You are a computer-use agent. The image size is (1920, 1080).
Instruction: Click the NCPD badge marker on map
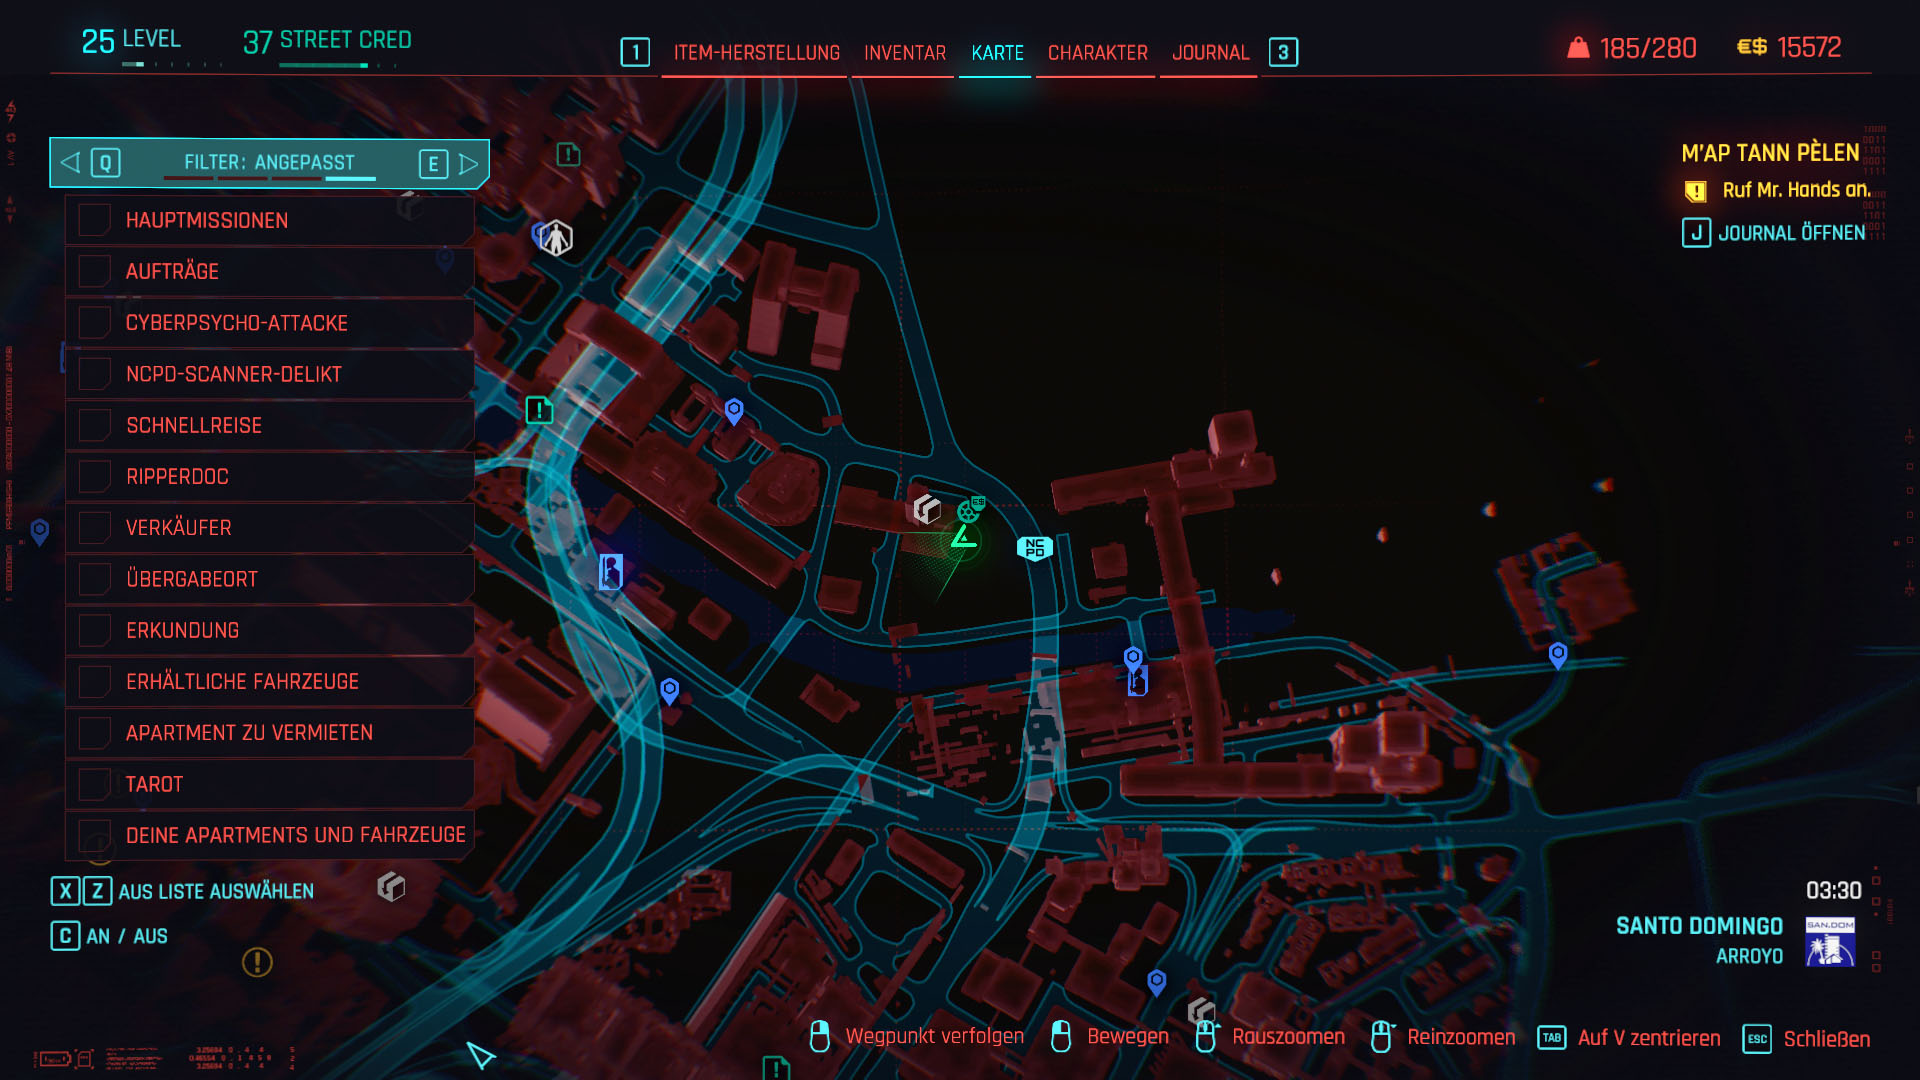click(x=1034, y=548)
